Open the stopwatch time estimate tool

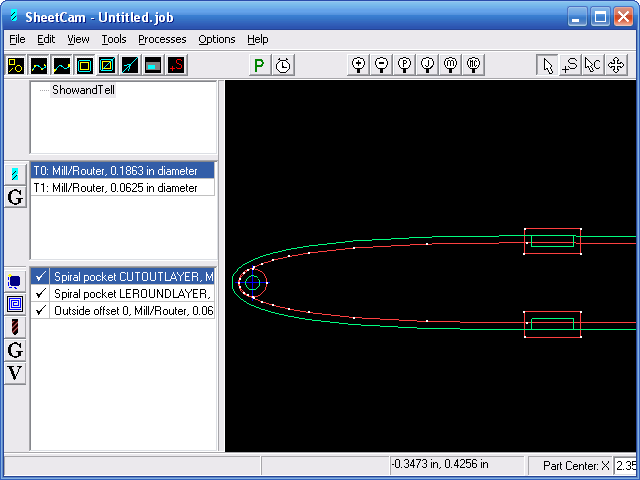(x=283, y=65)
